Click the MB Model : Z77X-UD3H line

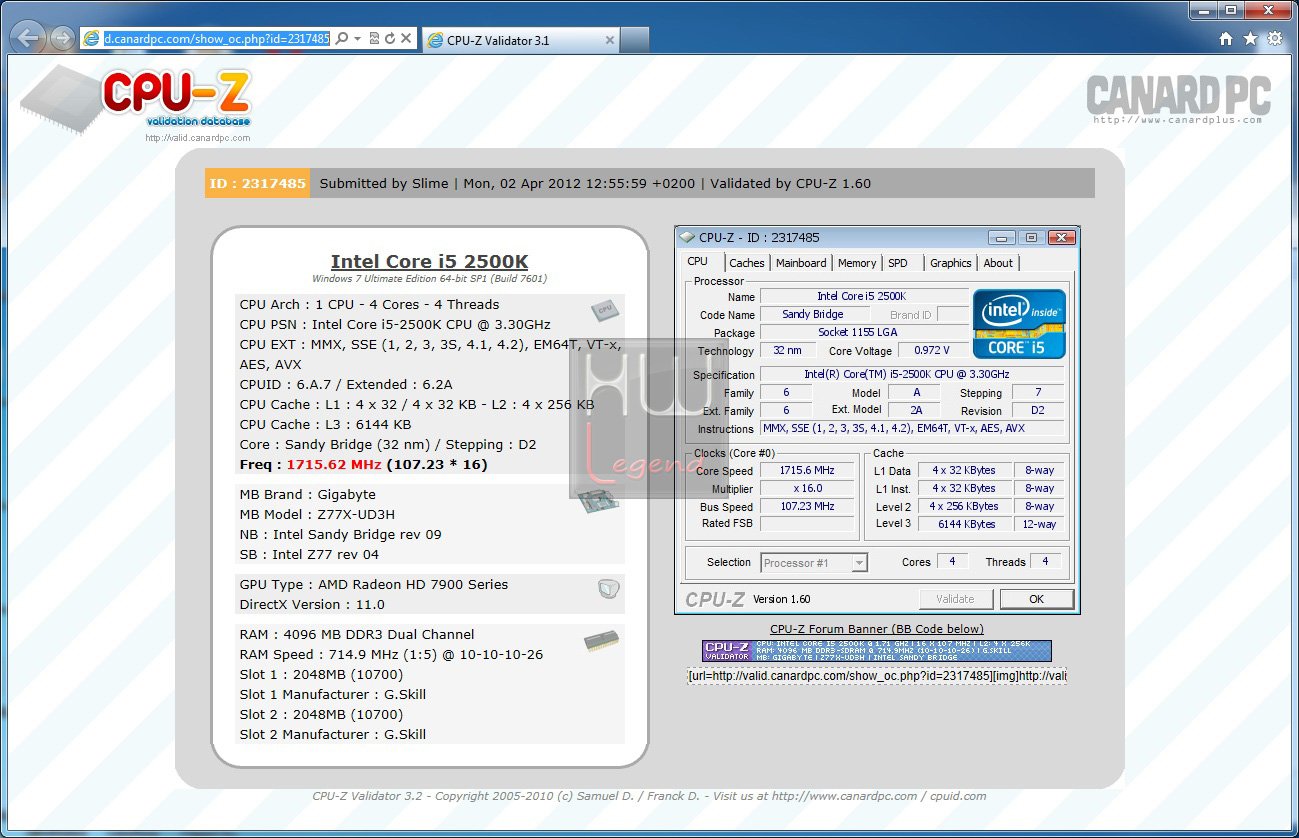coord(316,514)
